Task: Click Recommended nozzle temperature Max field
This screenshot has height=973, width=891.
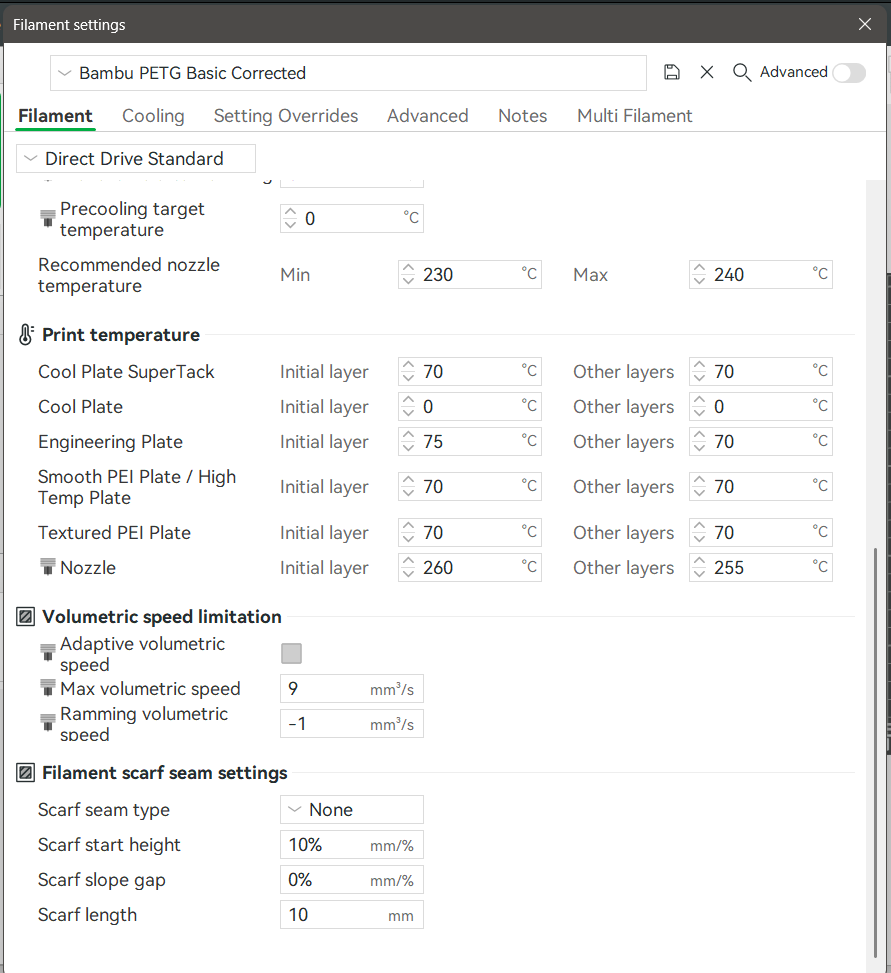Action: coord(761,274)
